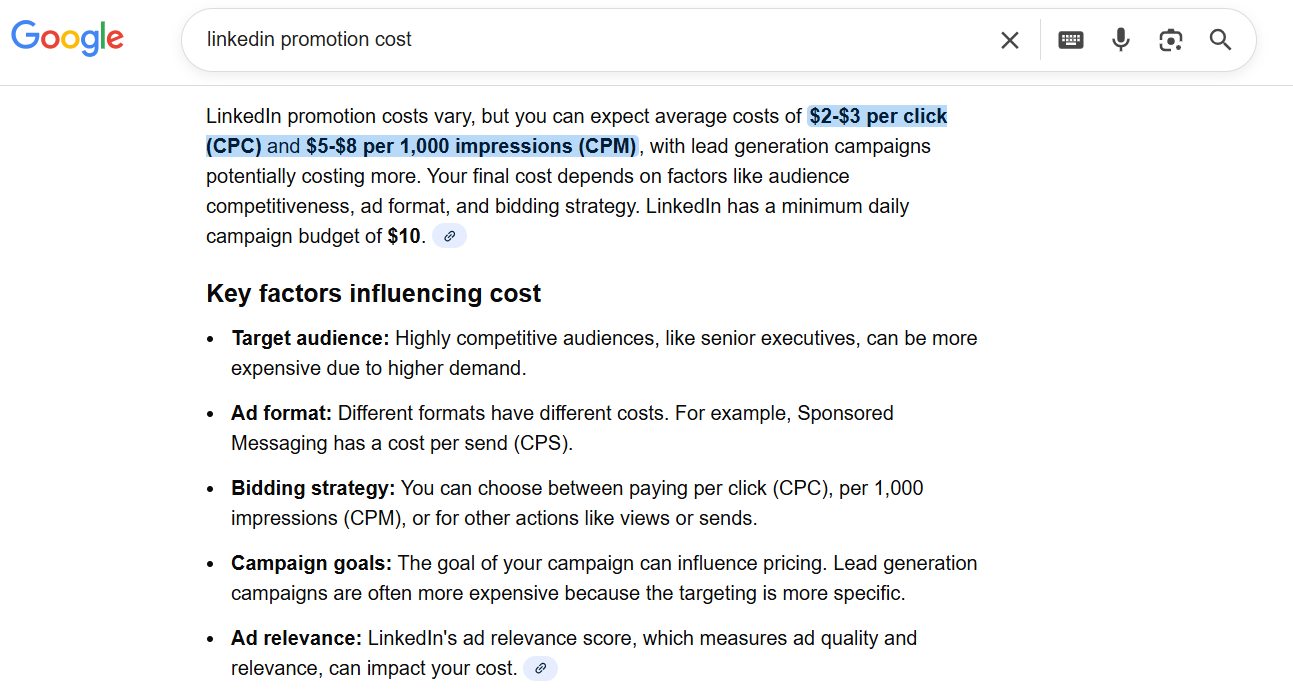Click the bold "Ad format:" label
Image resolution: width=1293 pixels, height=700 pixels.
pyautogui.click(x=281, y=413)
